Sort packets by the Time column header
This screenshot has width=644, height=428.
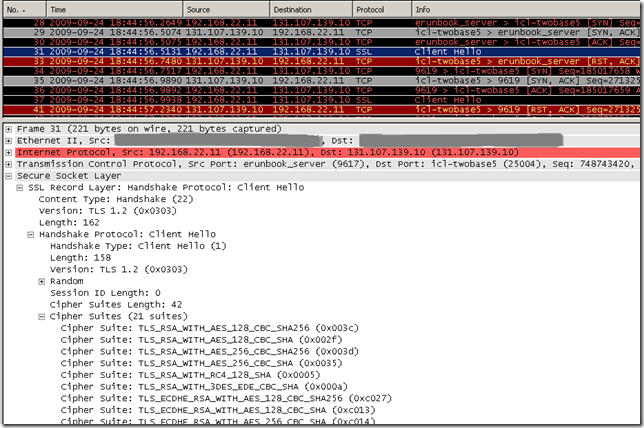coord(114,9)
